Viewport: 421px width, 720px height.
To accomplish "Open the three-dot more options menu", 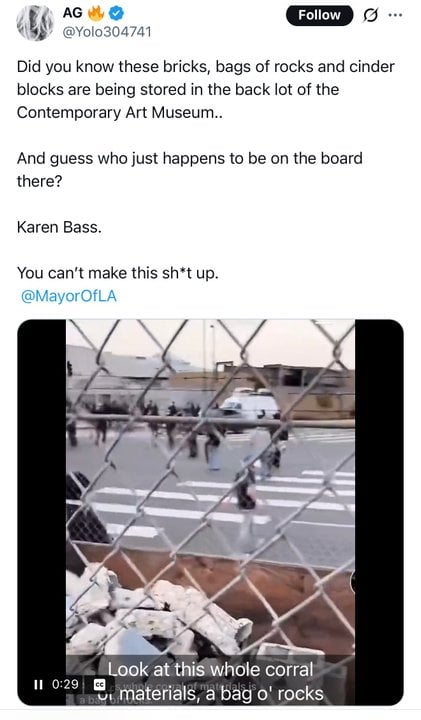I will click(x=395, y=15).
